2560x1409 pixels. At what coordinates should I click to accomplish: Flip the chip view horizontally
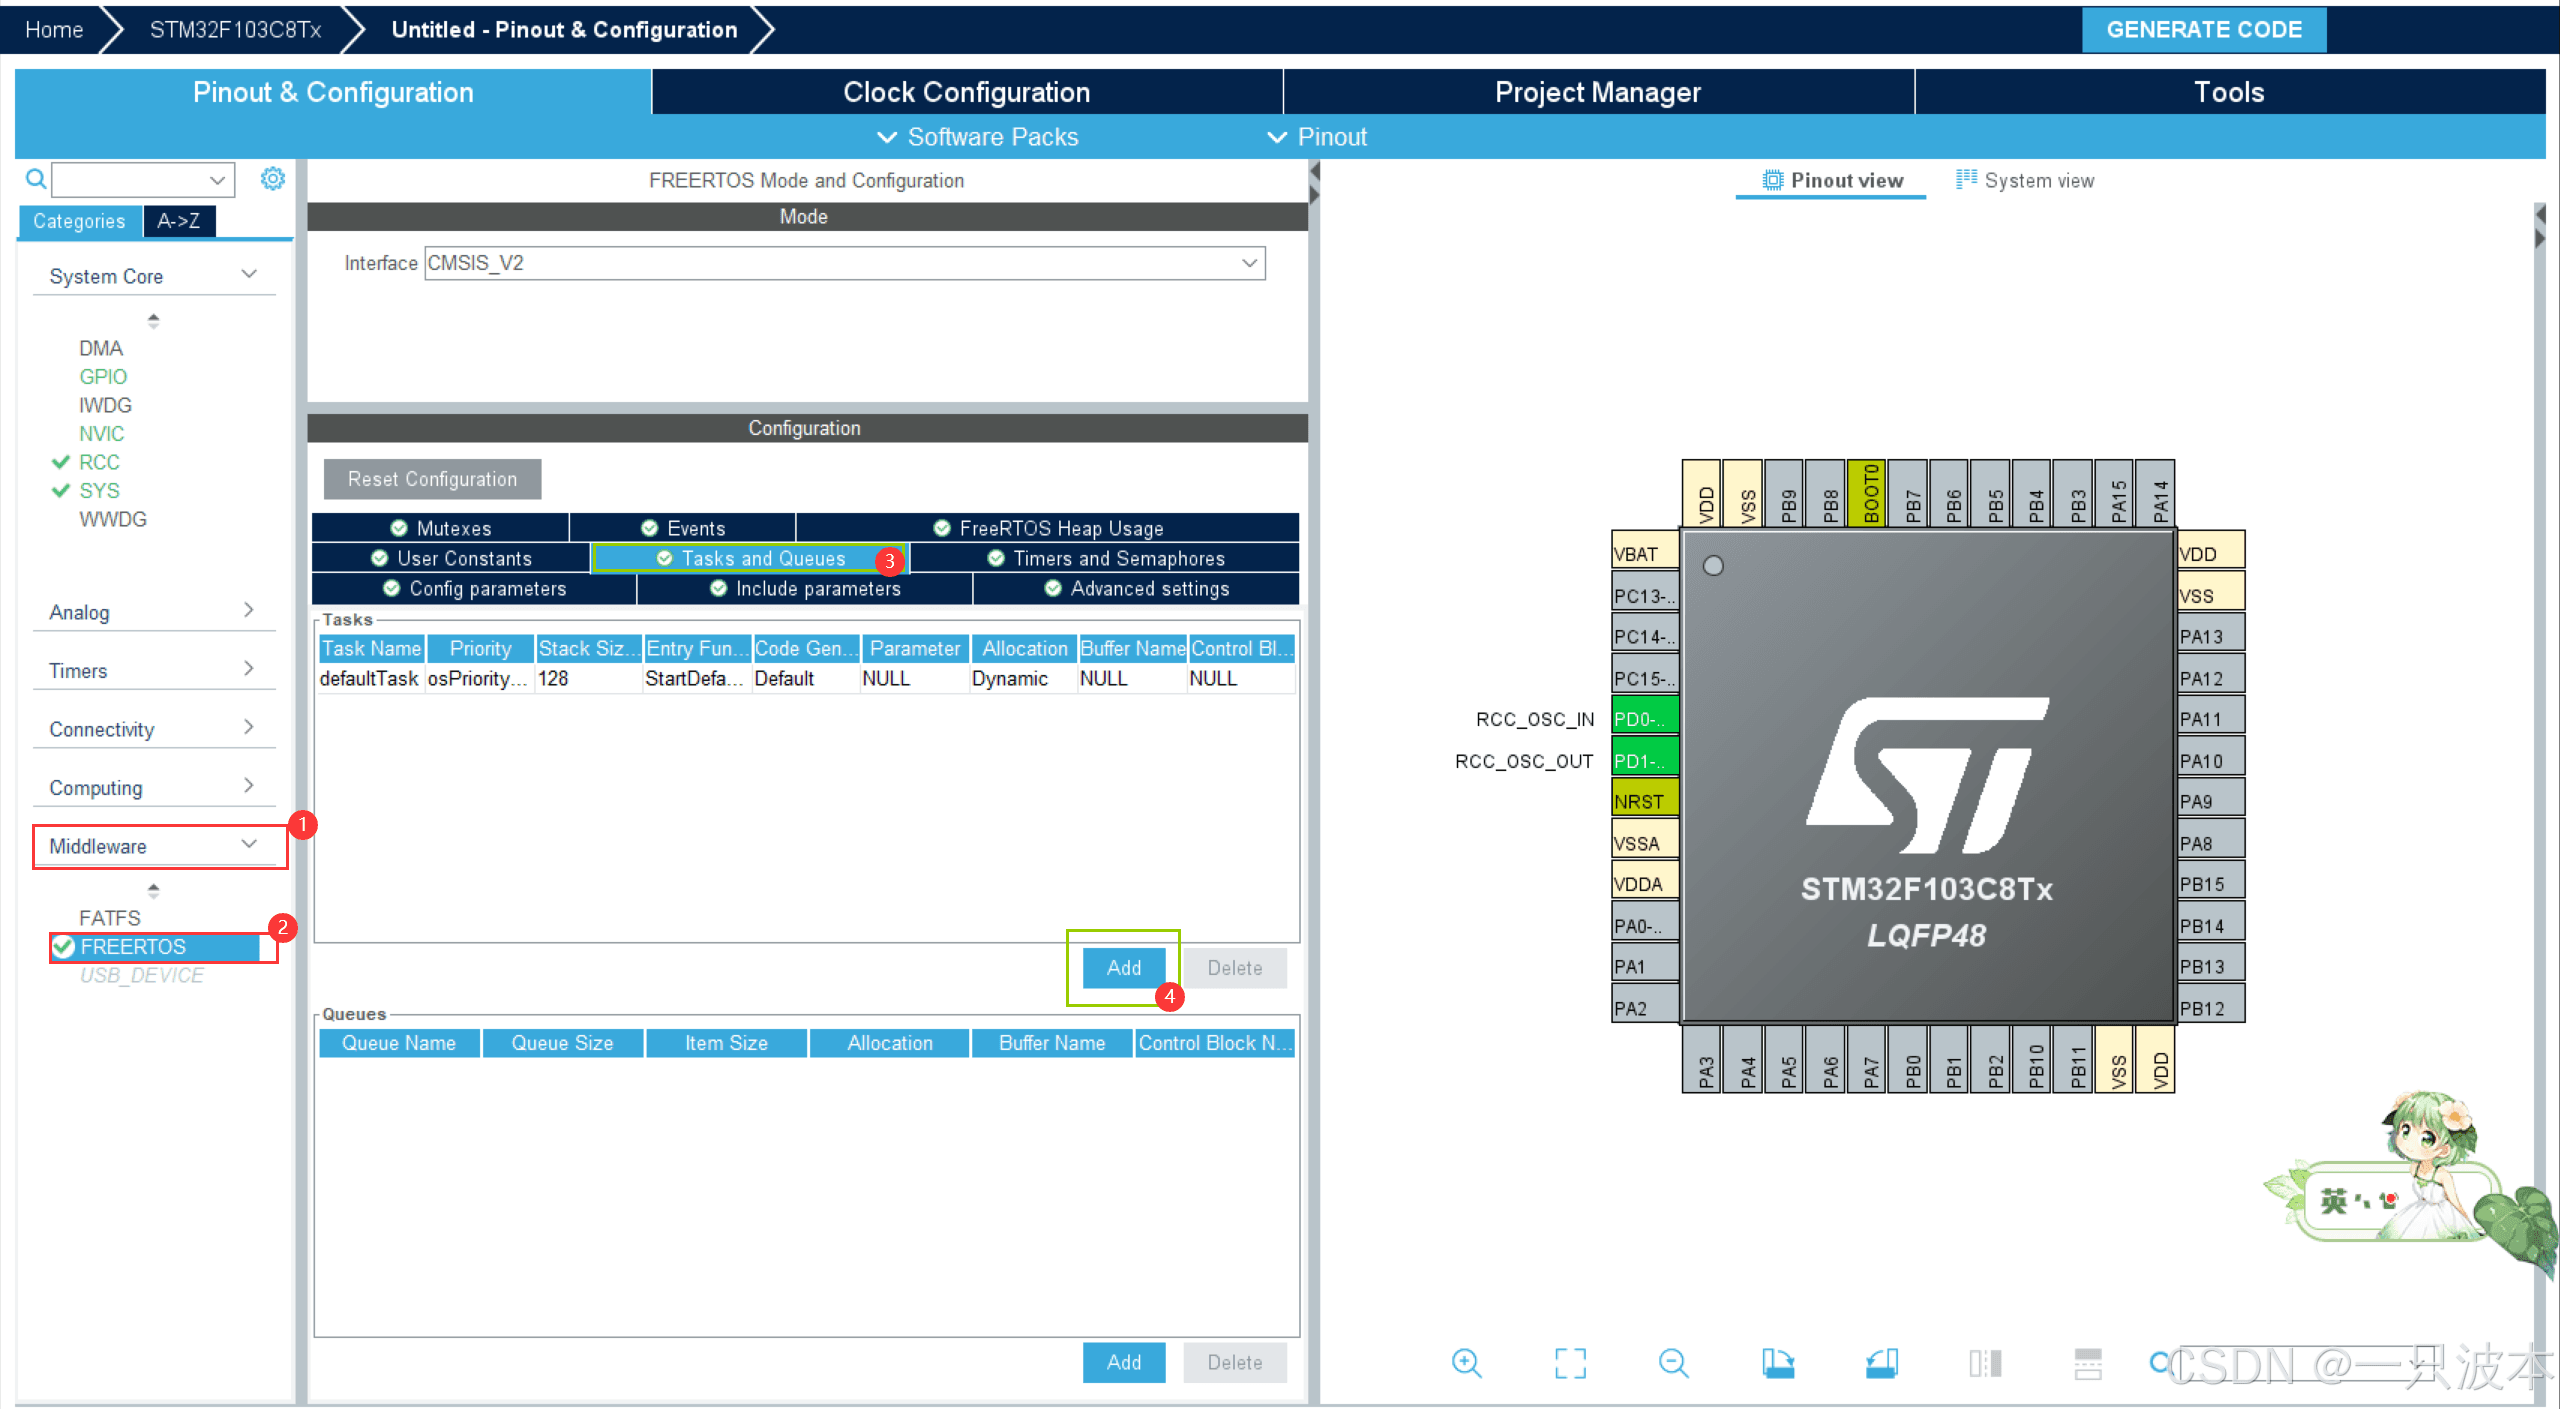[1985, 1362]
